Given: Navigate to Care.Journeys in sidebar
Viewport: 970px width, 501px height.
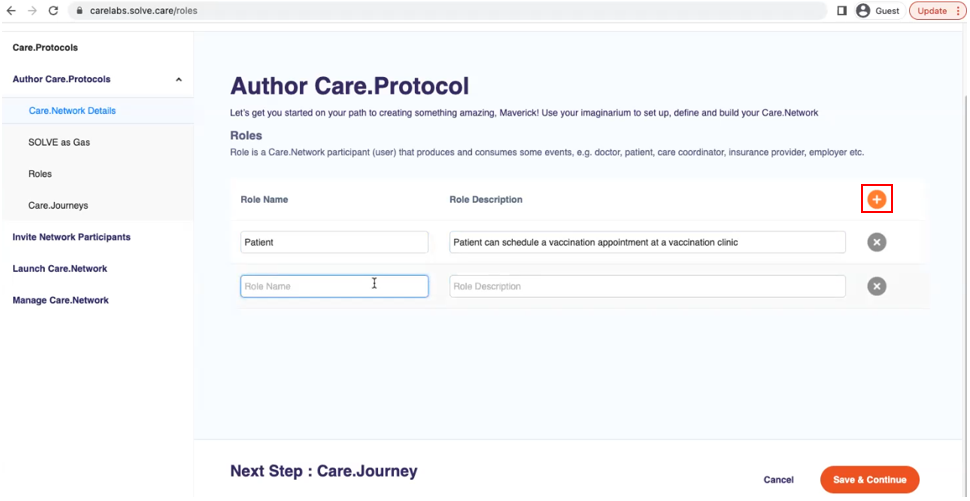Looking at the screenshot, I should 58,205.
